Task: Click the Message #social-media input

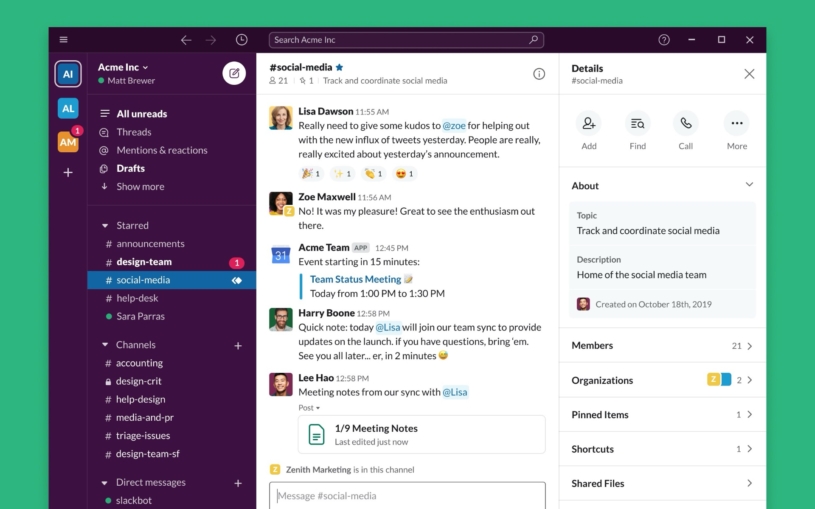Action: (408, 495)
